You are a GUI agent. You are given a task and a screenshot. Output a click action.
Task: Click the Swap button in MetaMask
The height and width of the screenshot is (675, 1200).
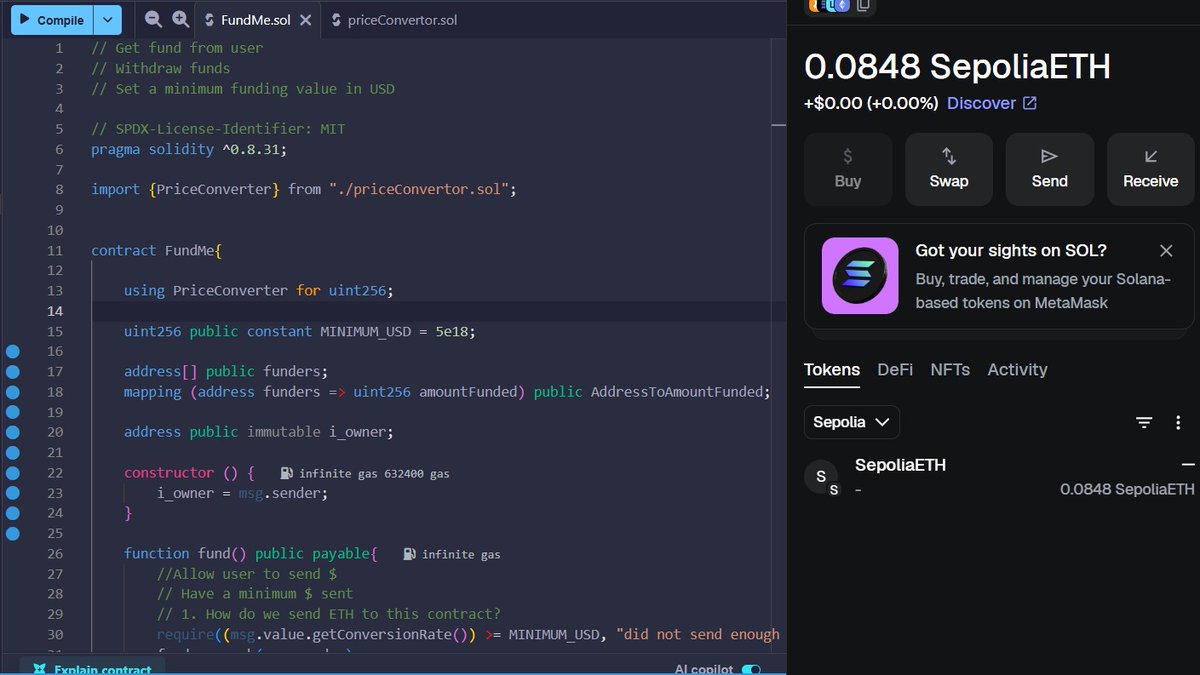click(x=949, y=169)
